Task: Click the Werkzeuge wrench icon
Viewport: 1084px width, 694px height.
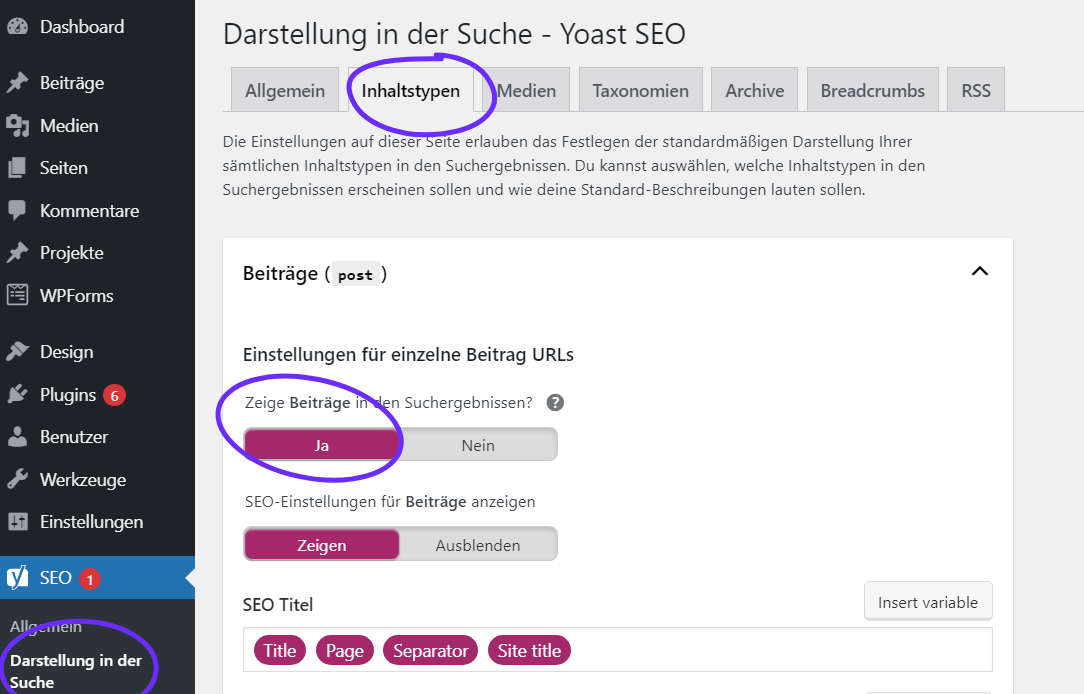Action: (17, 480)
